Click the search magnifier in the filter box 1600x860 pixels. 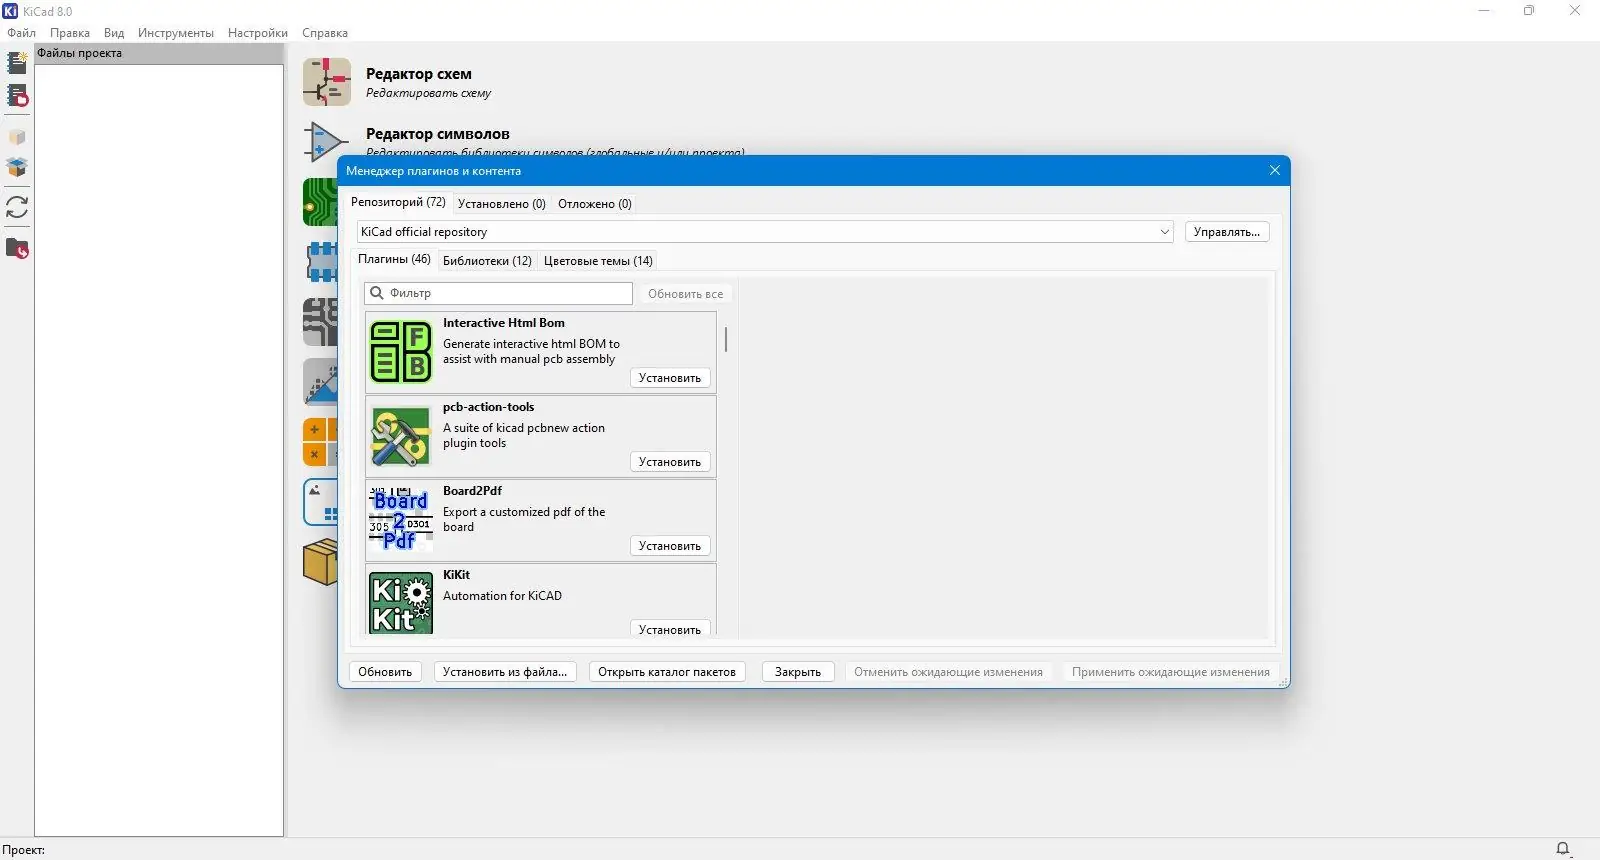tap(377, 293)
